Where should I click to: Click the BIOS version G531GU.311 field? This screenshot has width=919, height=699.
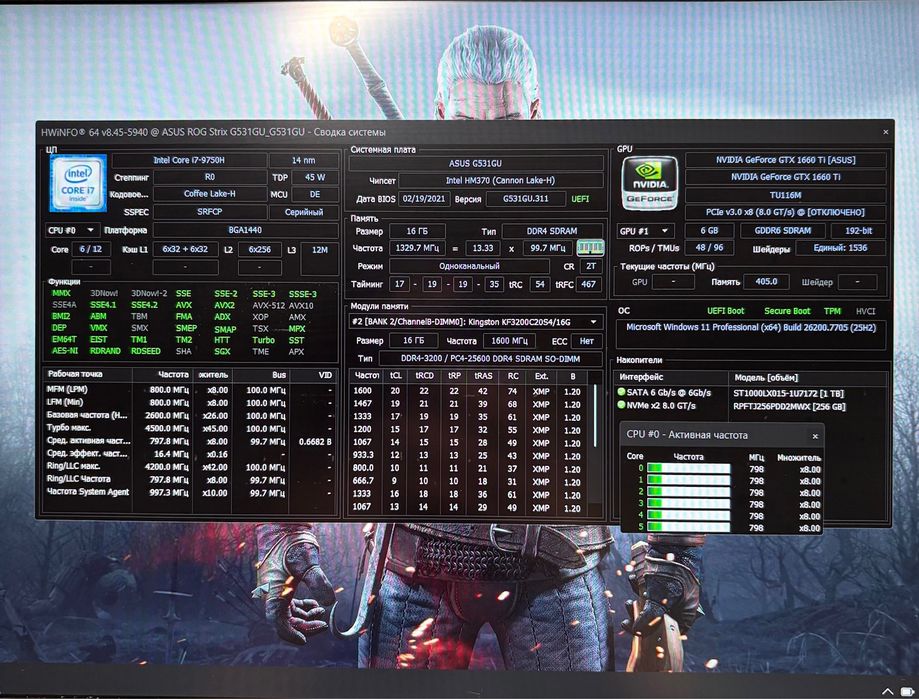526,199
